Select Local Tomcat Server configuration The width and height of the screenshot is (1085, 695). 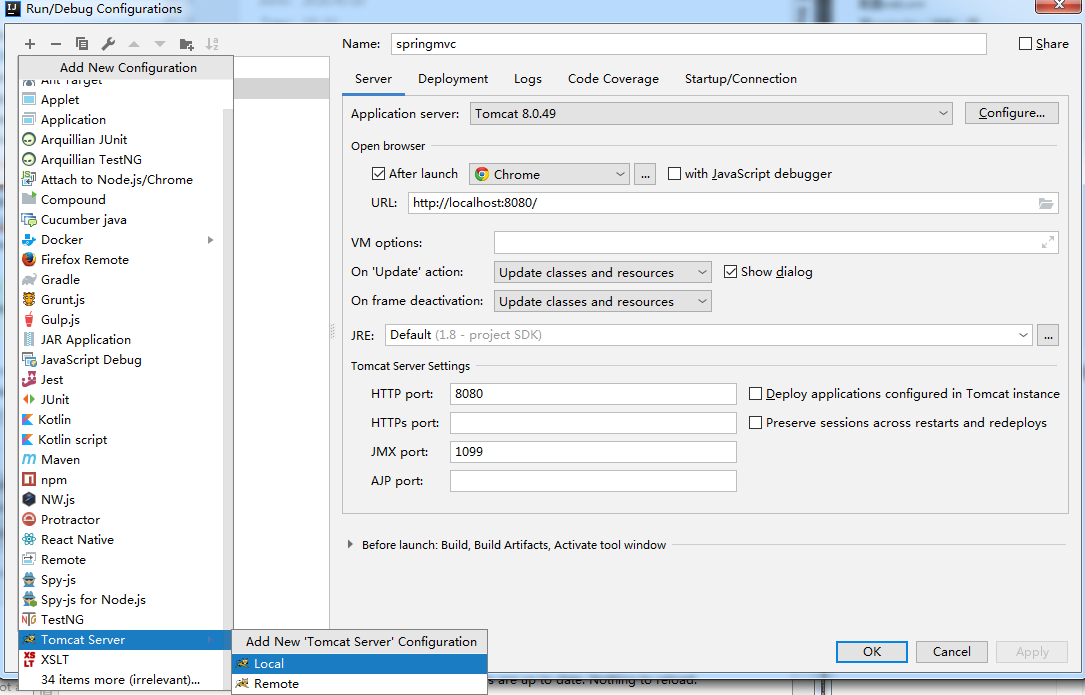tap(360, 664)
